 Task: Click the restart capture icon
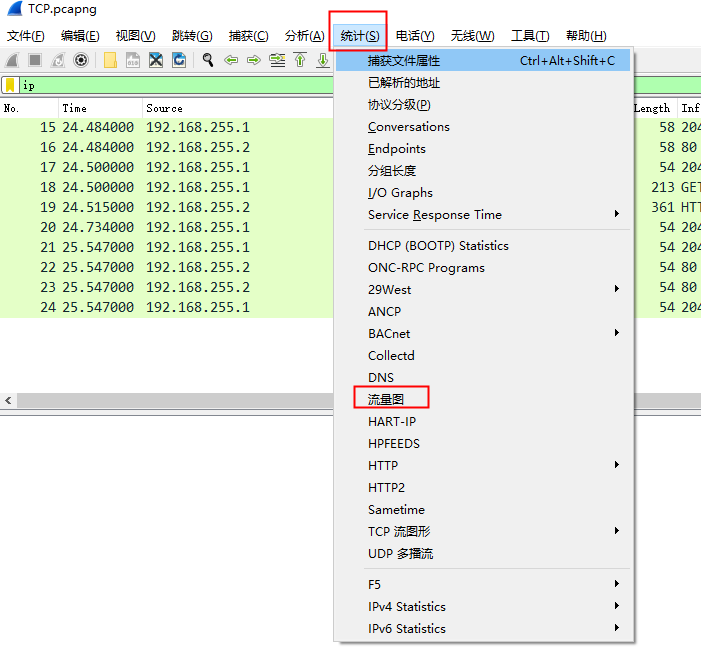[58, 60]
